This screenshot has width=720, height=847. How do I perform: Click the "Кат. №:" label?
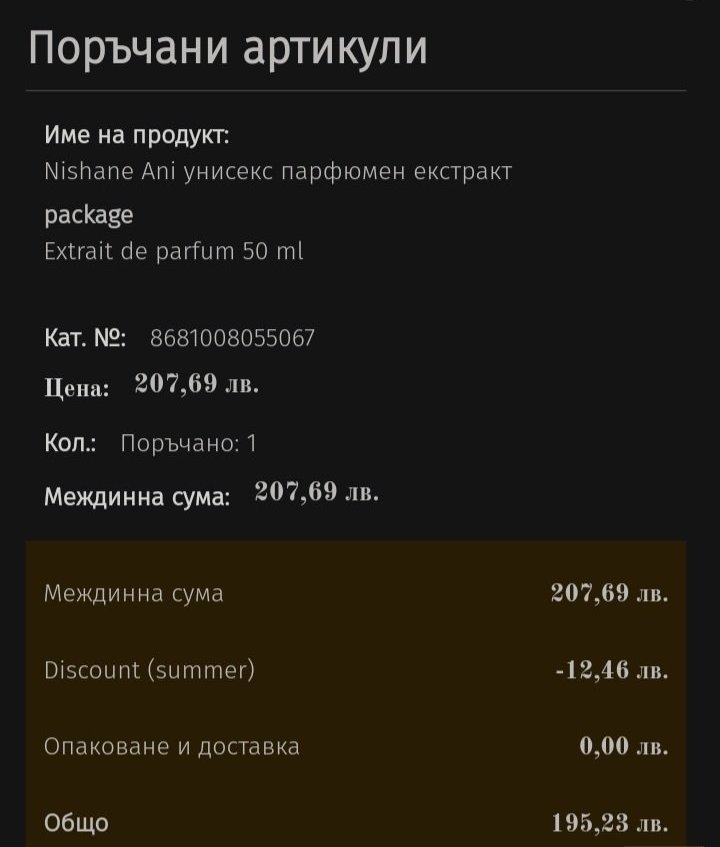pos(85,338)
